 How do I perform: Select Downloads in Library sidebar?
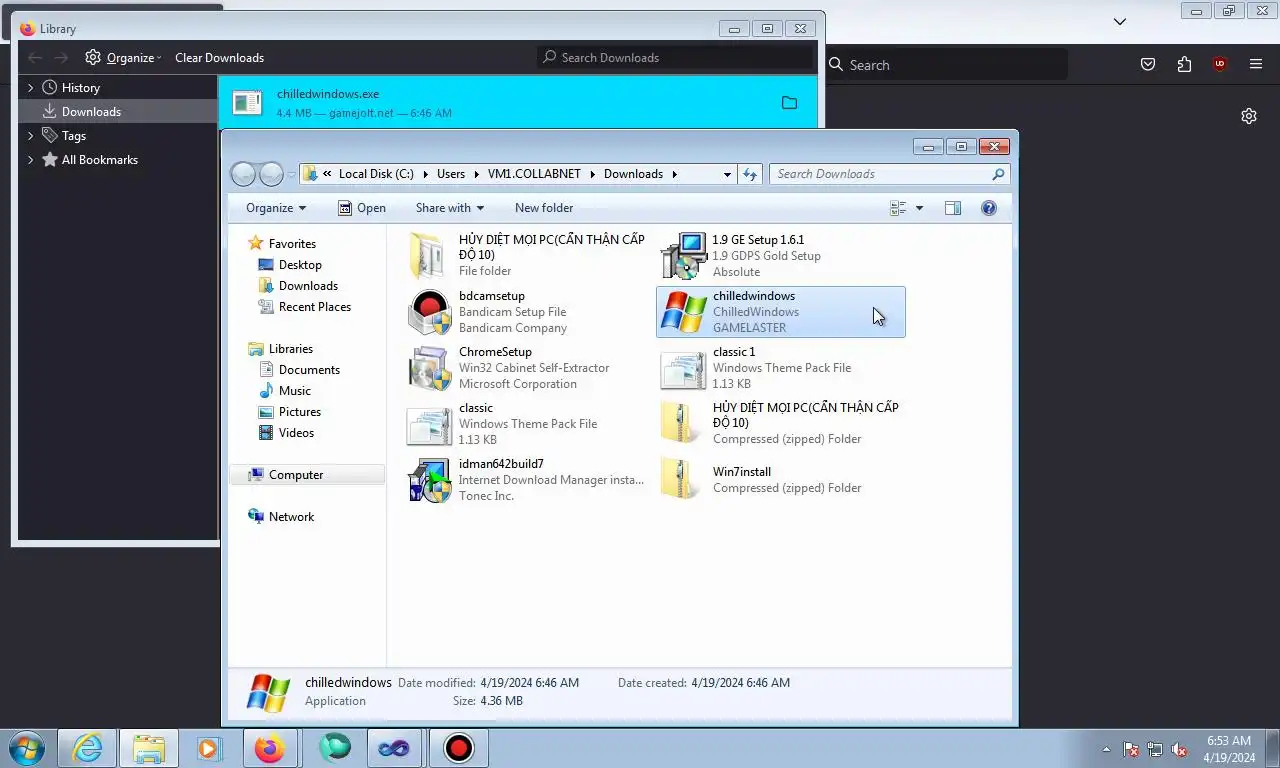pos(118,111)
